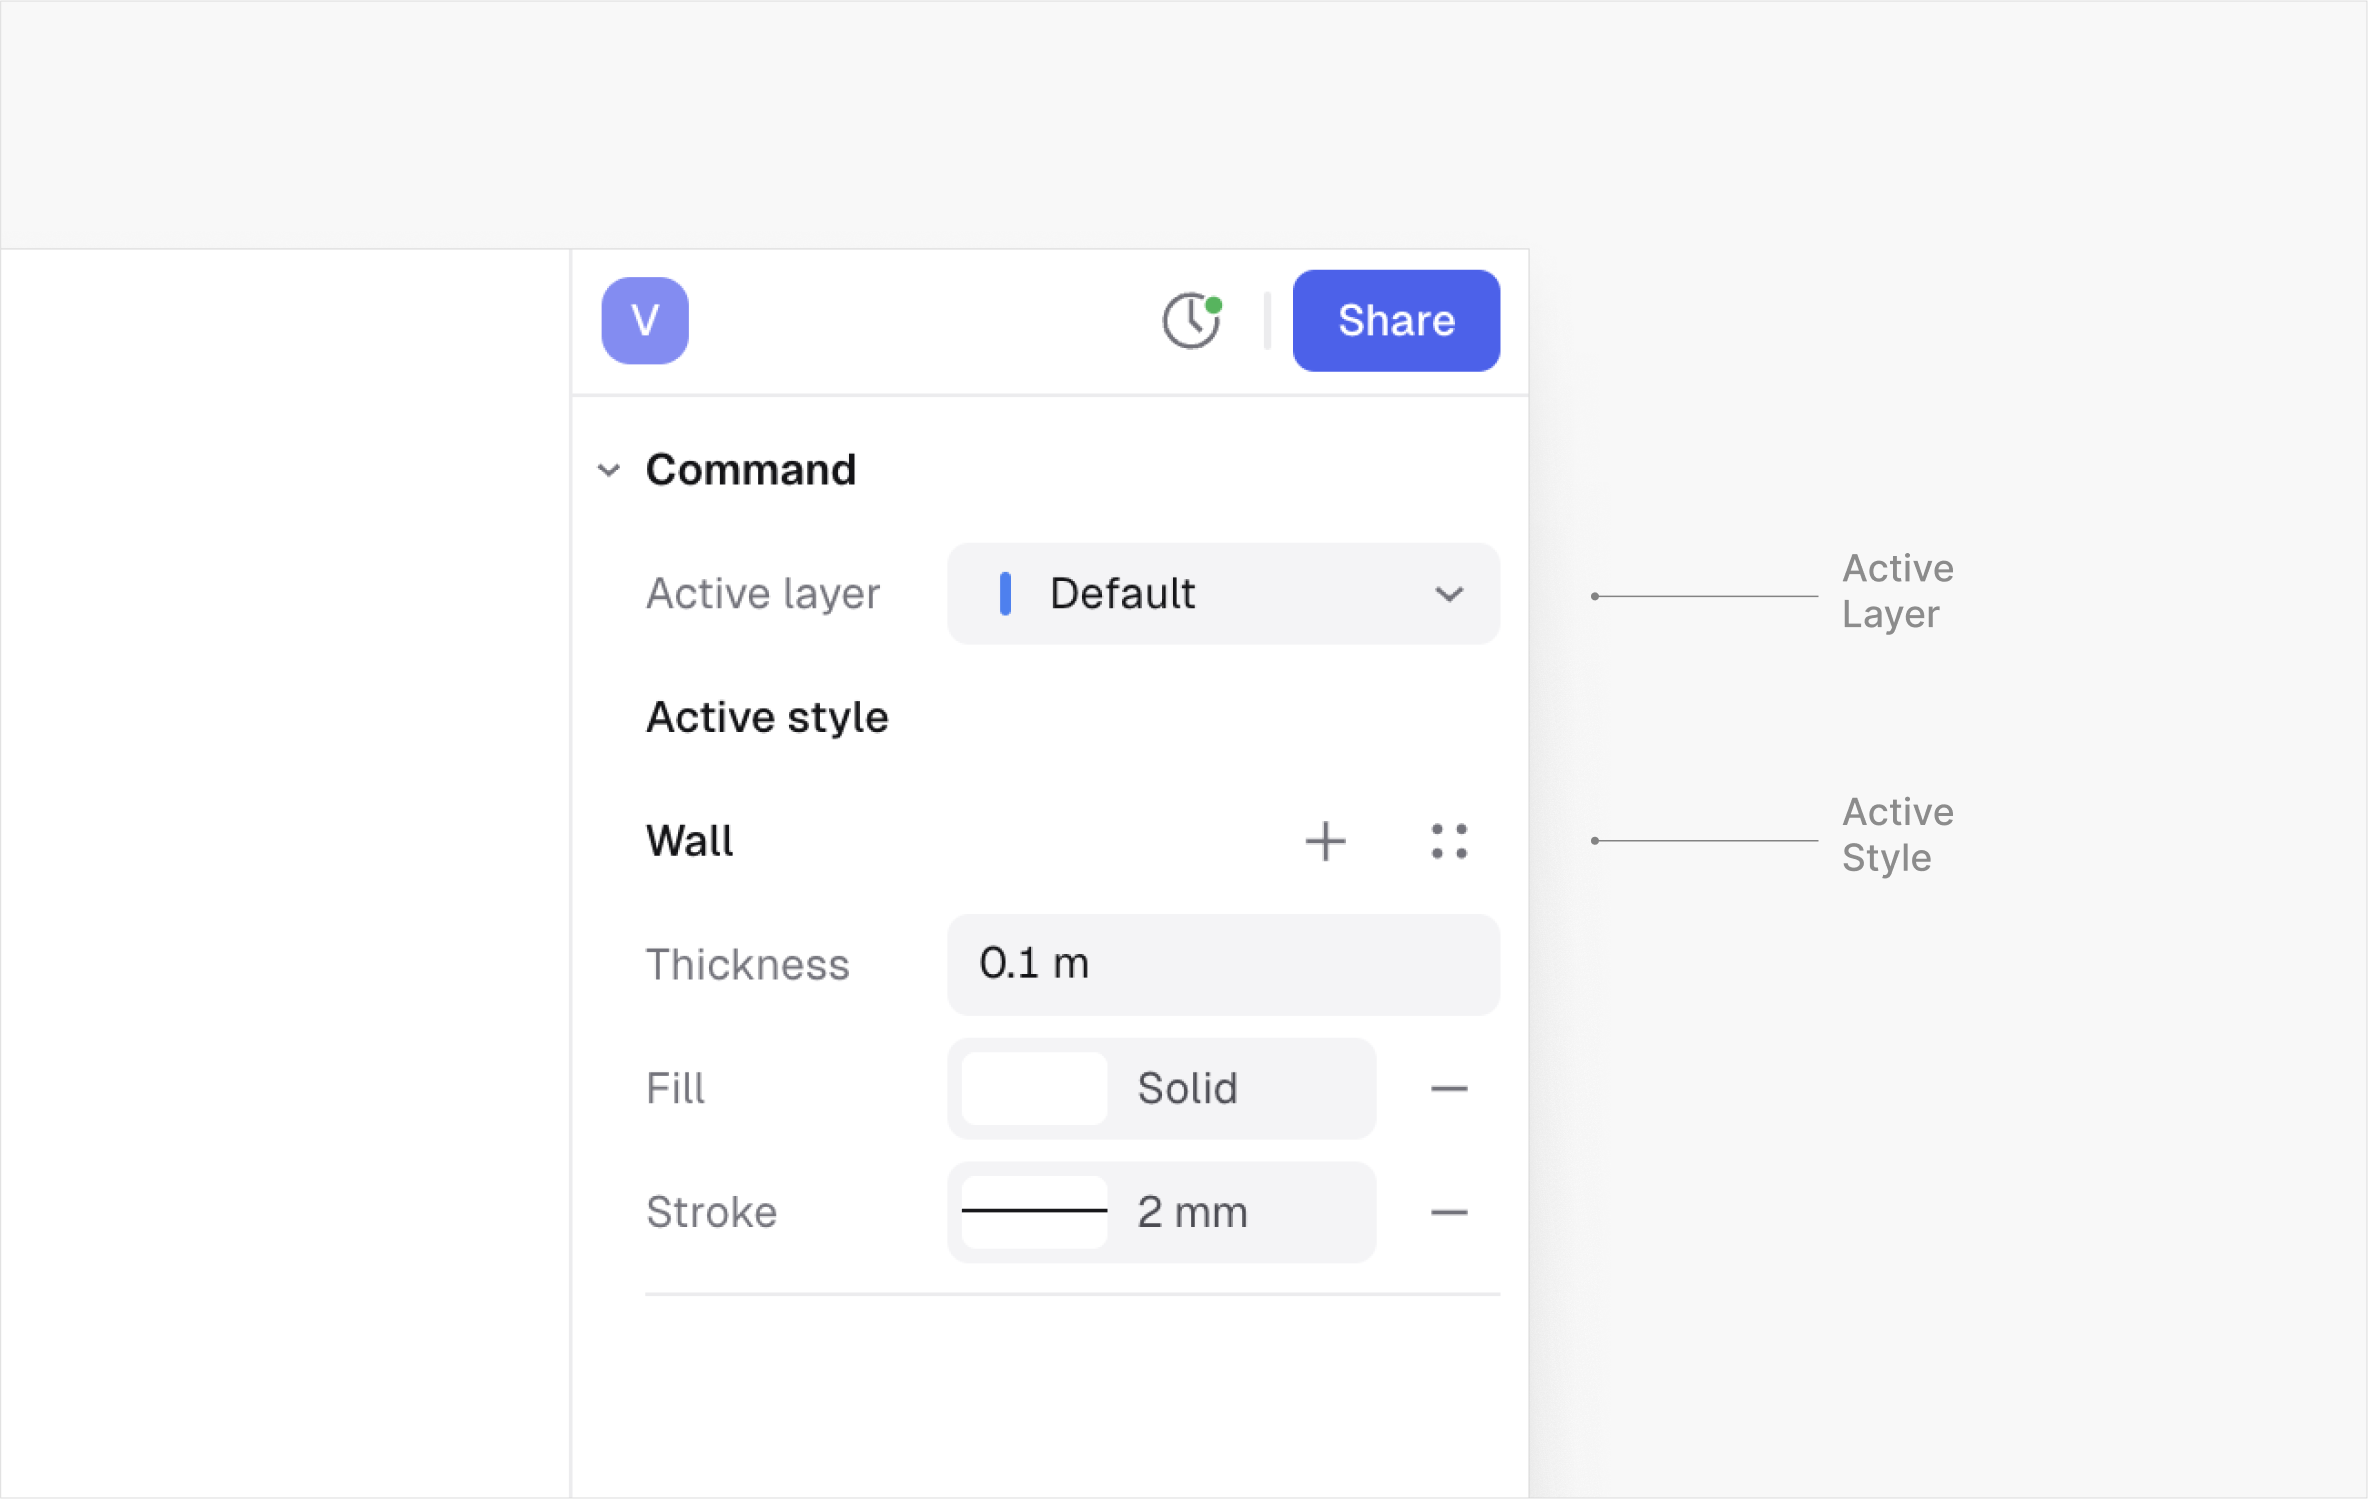Click the purple V user avatar
This screenshot has height=1499, width=2368.
click(645, 321)
